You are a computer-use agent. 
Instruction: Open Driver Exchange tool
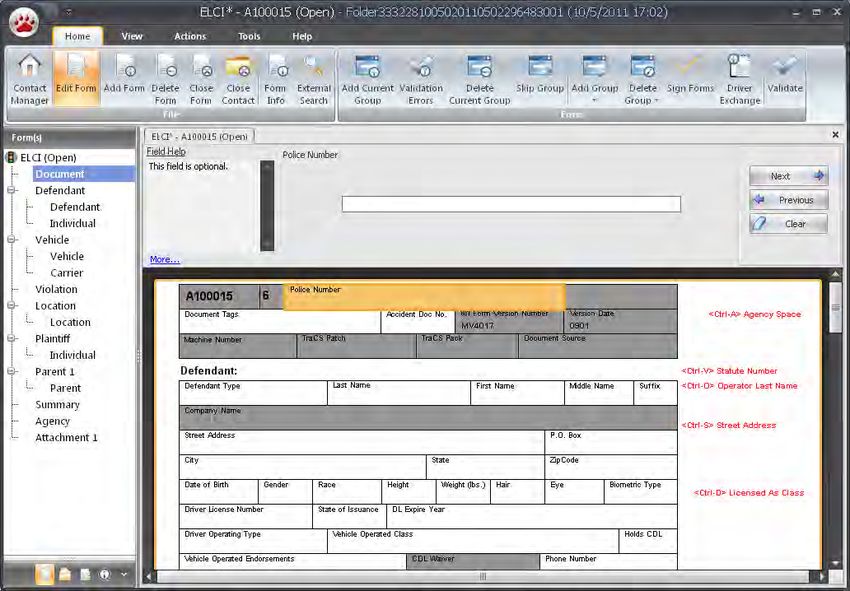click(x=740, y=80)
